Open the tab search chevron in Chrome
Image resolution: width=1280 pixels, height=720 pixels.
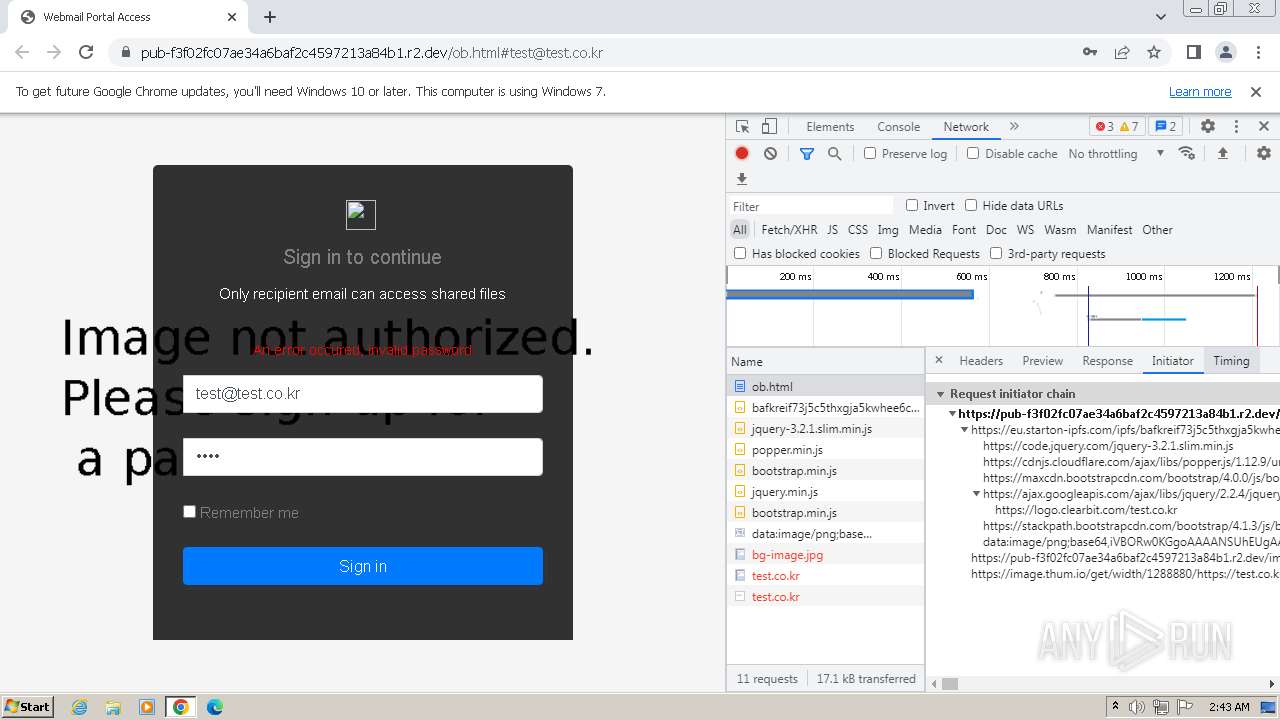point(1160,16)
